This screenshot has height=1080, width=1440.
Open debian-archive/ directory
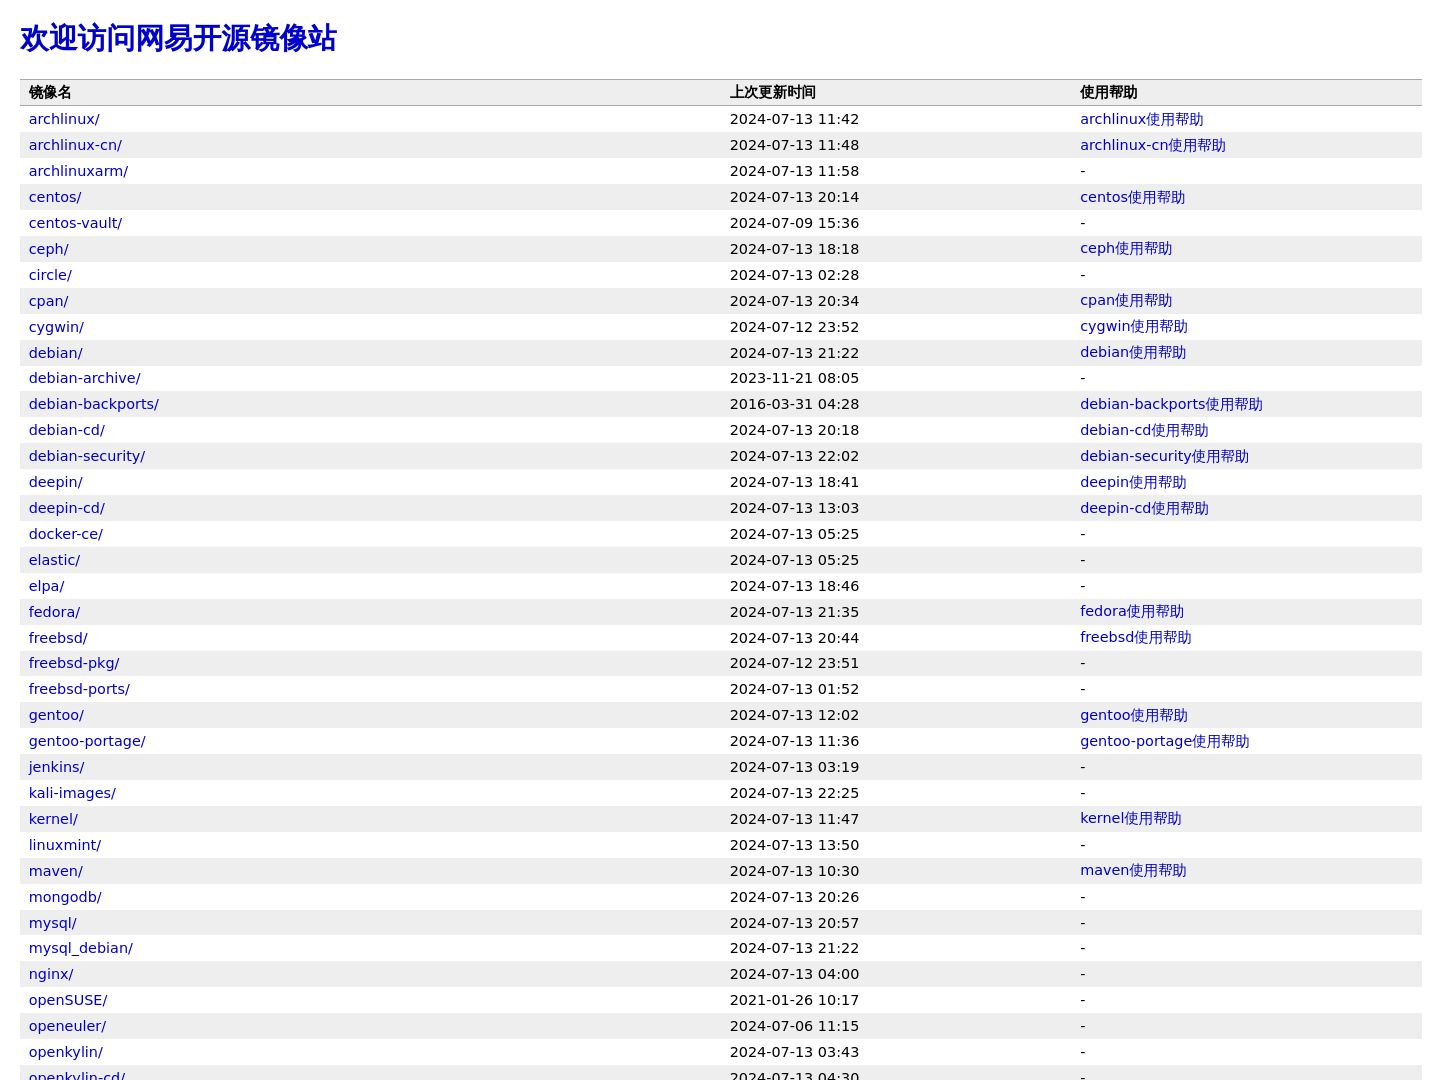(85, 378)
